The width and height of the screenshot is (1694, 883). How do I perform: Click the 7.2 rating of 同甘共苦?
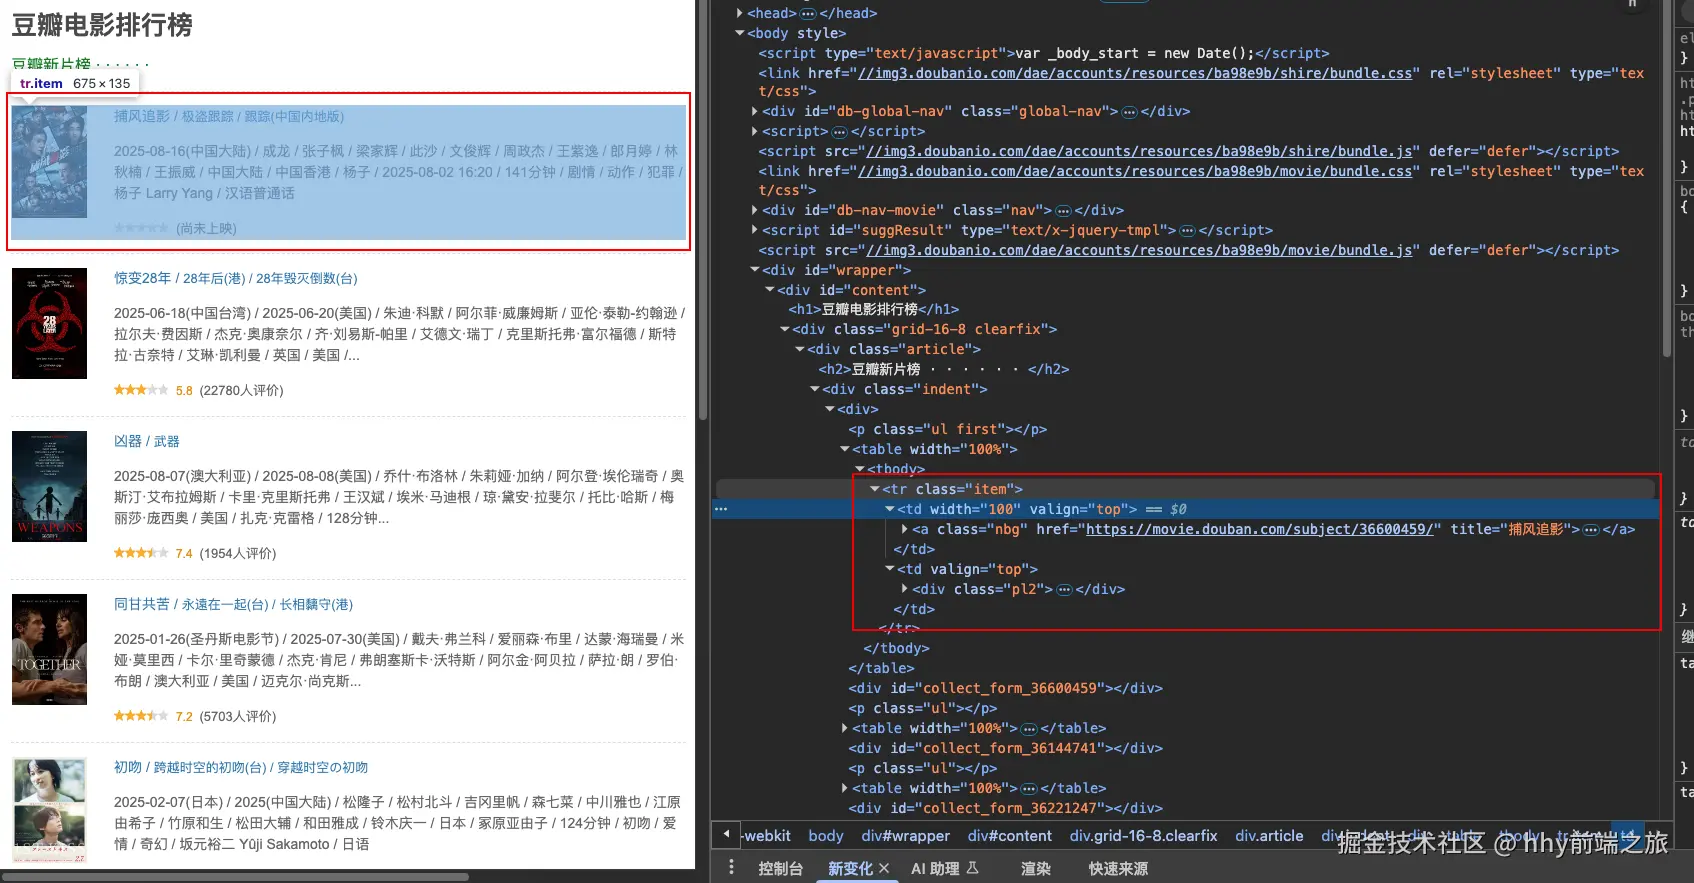coord(184,717)
